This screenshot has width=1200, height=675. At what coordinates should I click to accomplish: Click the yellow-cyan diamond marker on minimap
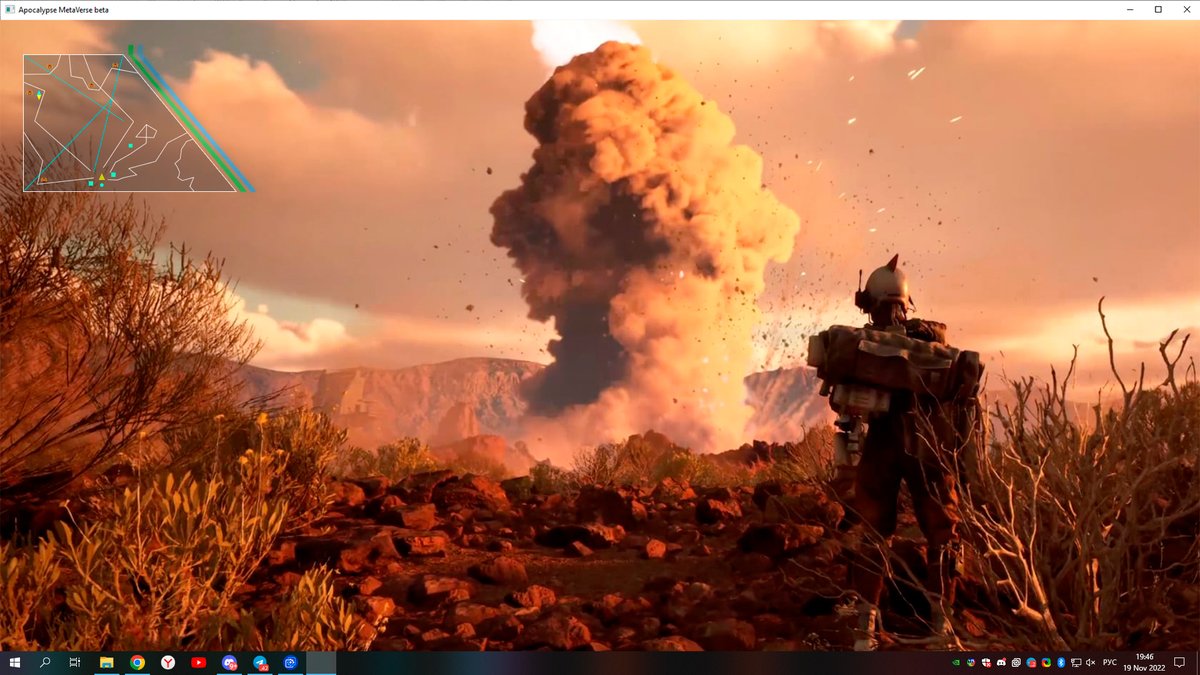click(x=39, y=96)
